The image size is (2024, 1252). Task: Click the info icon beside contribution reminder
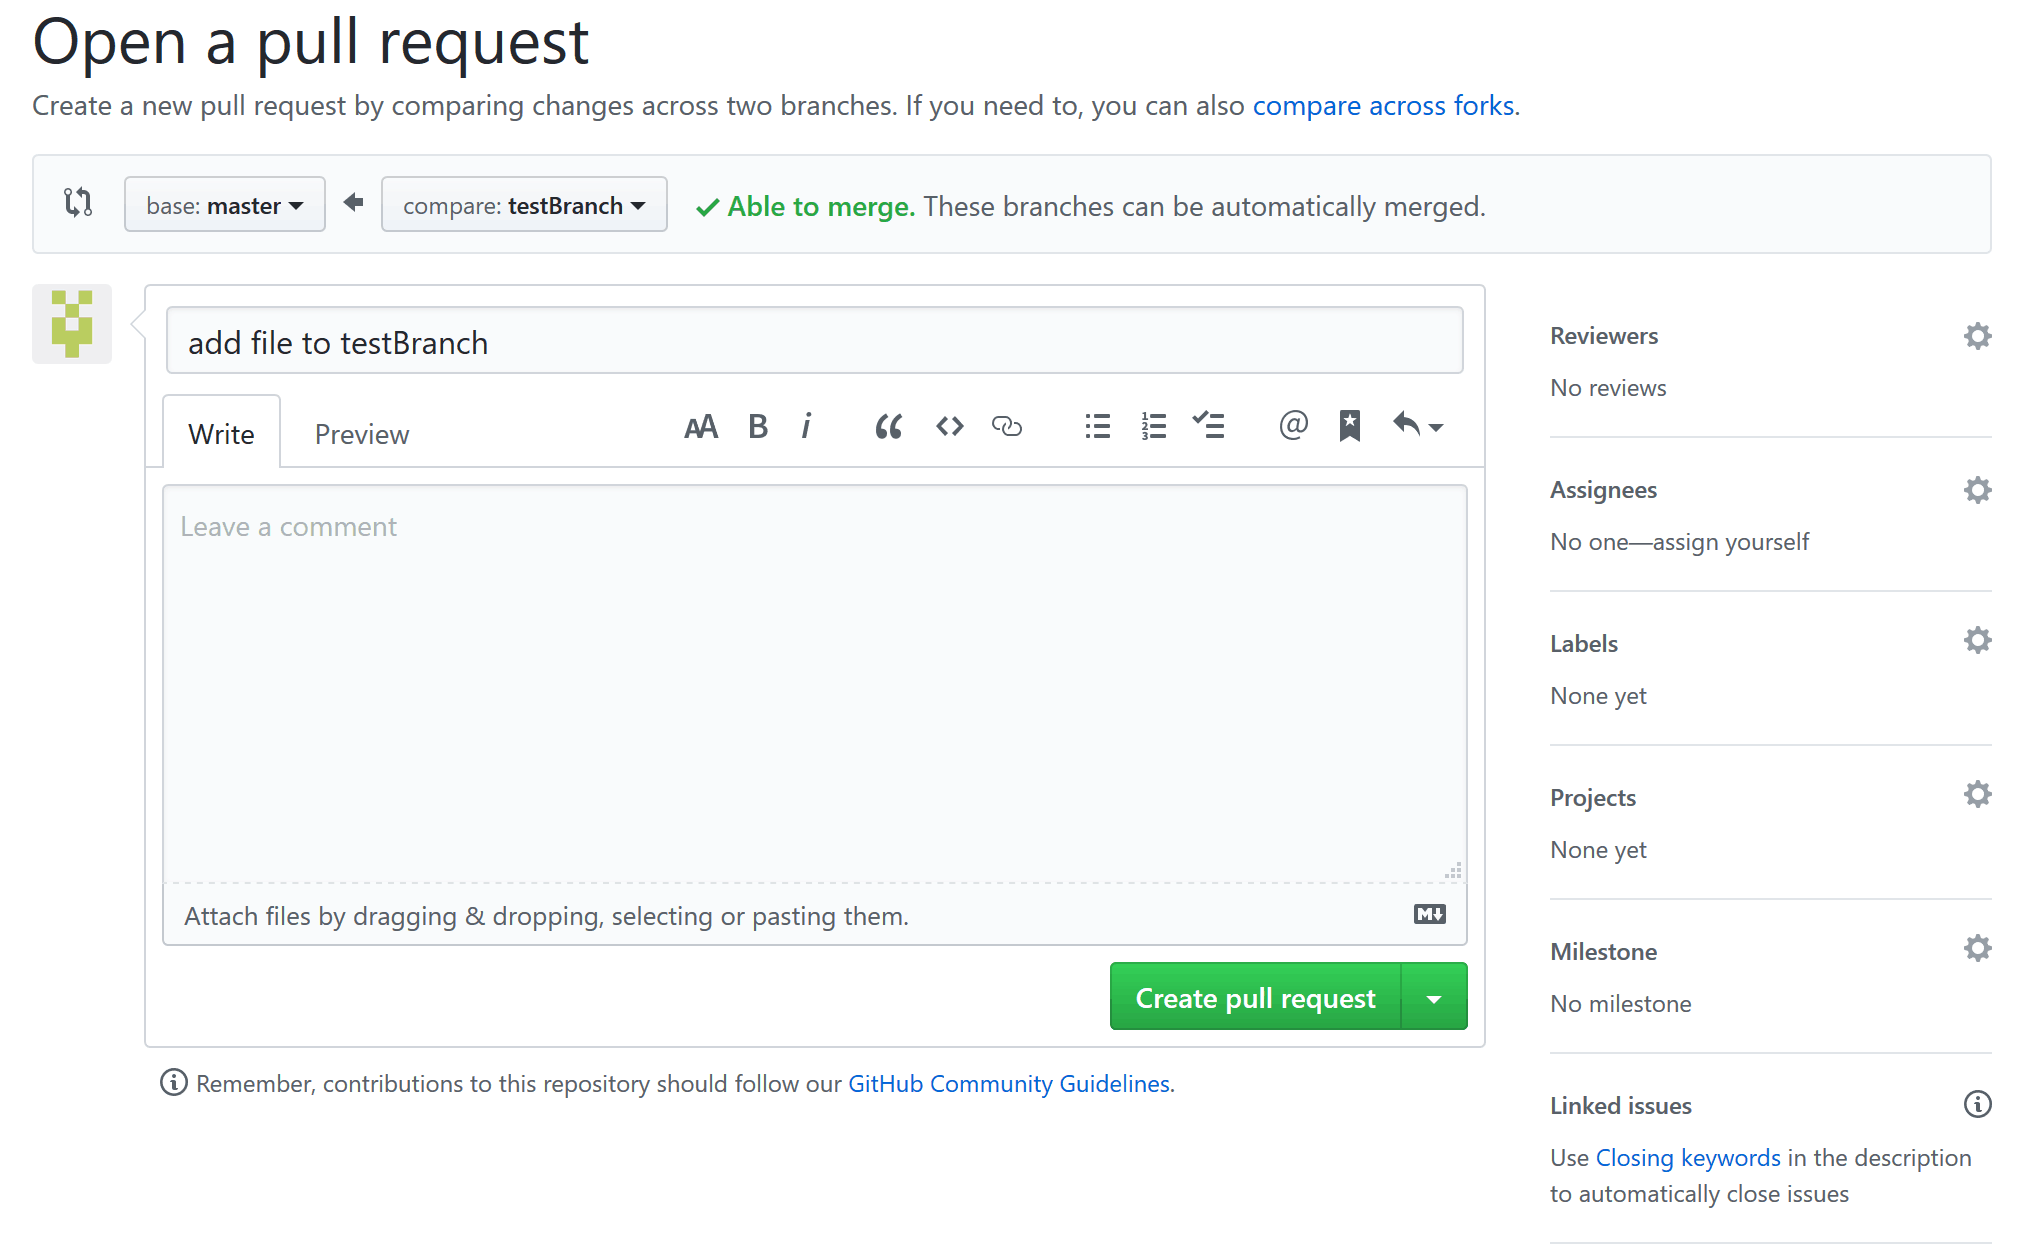pyautogui.click(x=174, y=1083)
